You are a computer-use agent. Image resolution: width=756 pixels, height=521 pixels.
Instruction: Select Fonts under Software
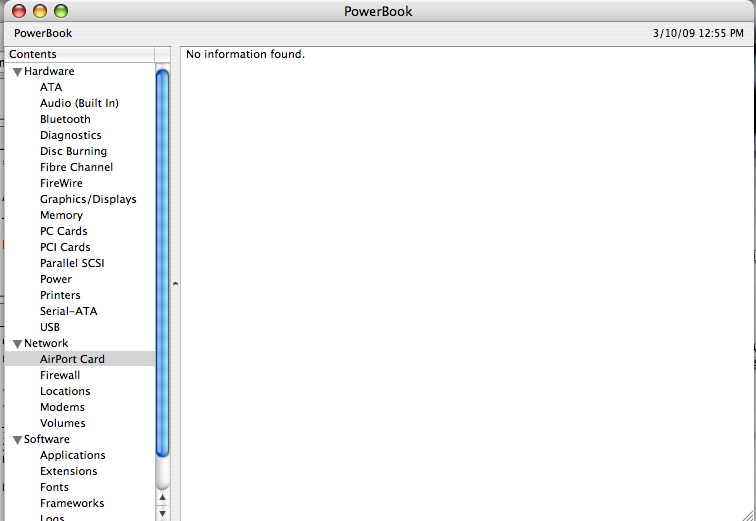pyautogui.click(x=54, y=487)
